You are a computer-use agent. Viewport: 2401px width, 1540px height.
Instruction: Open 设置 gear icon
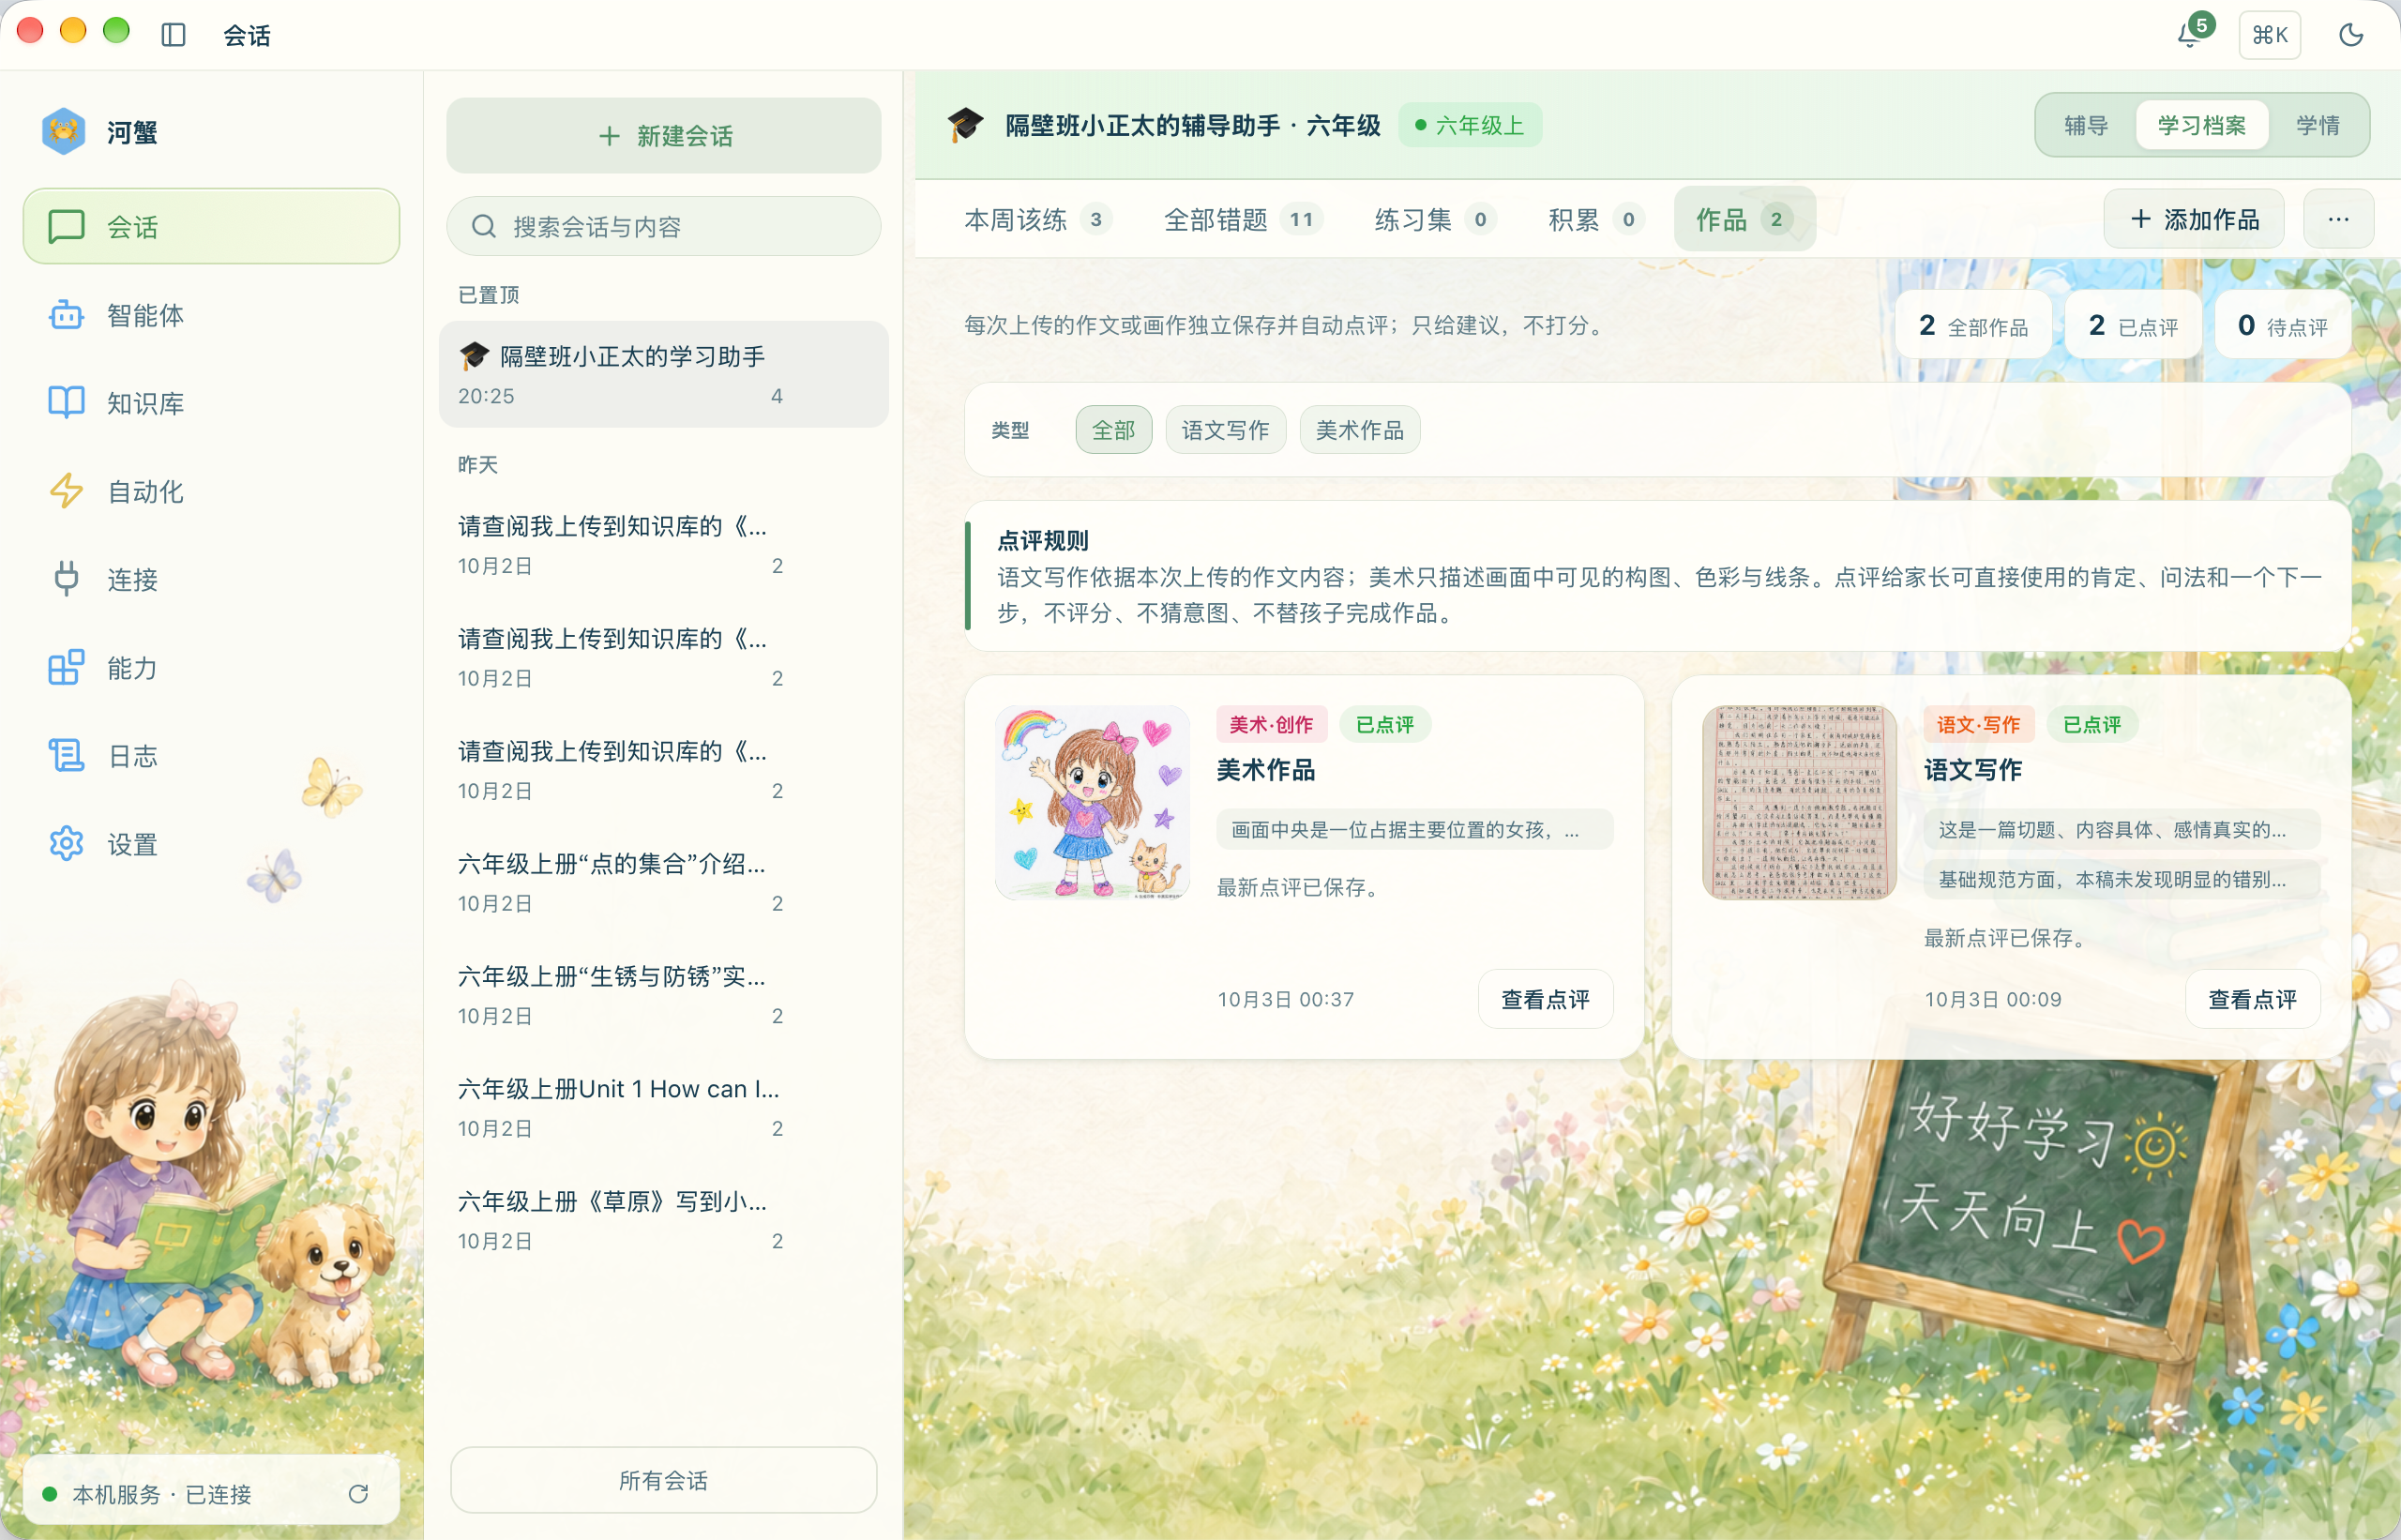coord(66,843)
